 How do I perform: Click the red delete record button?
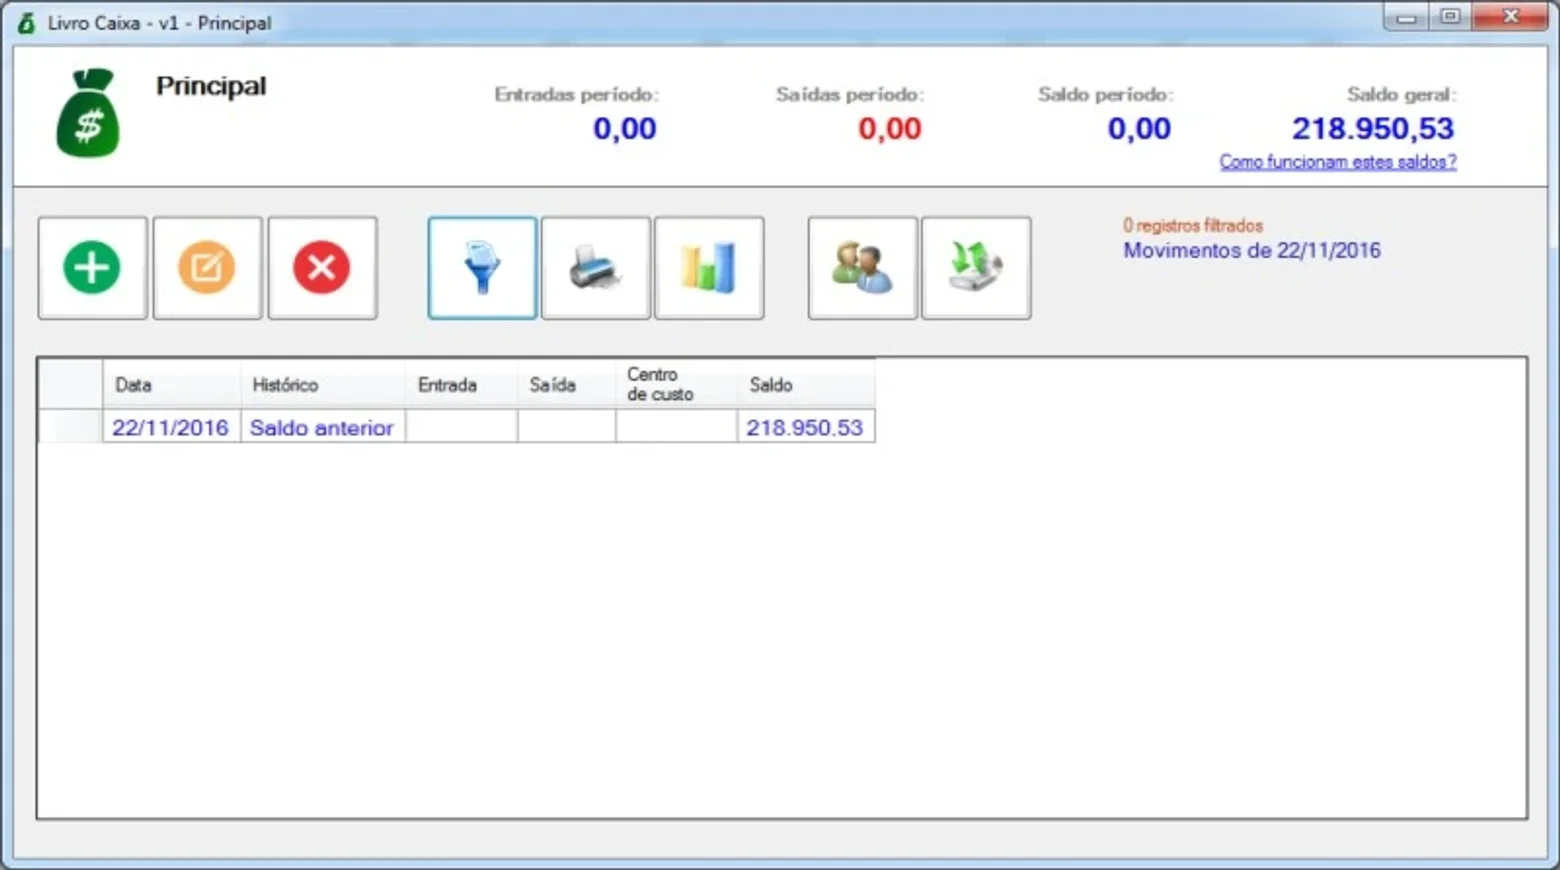[x=322, y=268]
